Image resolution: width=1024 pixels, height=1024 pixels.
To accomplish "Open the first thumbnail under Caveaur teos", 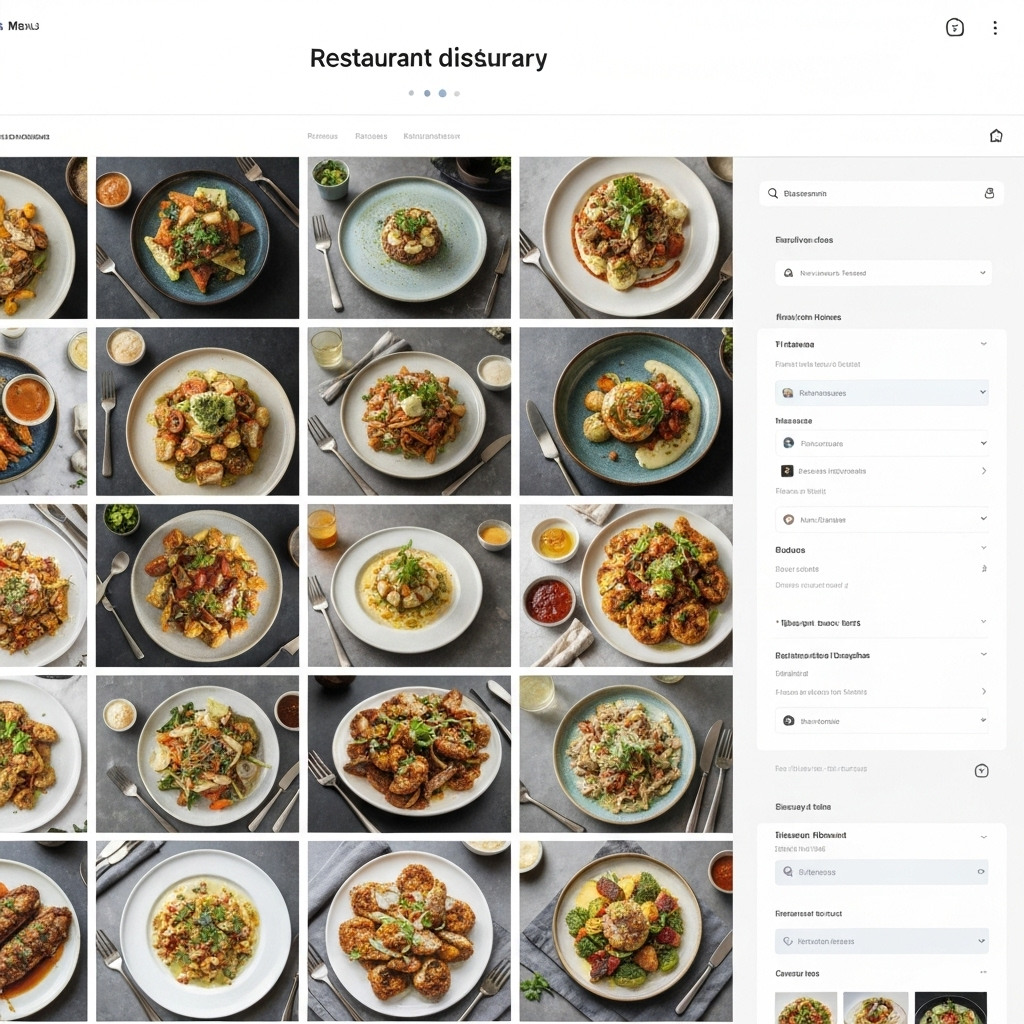I will click(x=805, y=1008).
